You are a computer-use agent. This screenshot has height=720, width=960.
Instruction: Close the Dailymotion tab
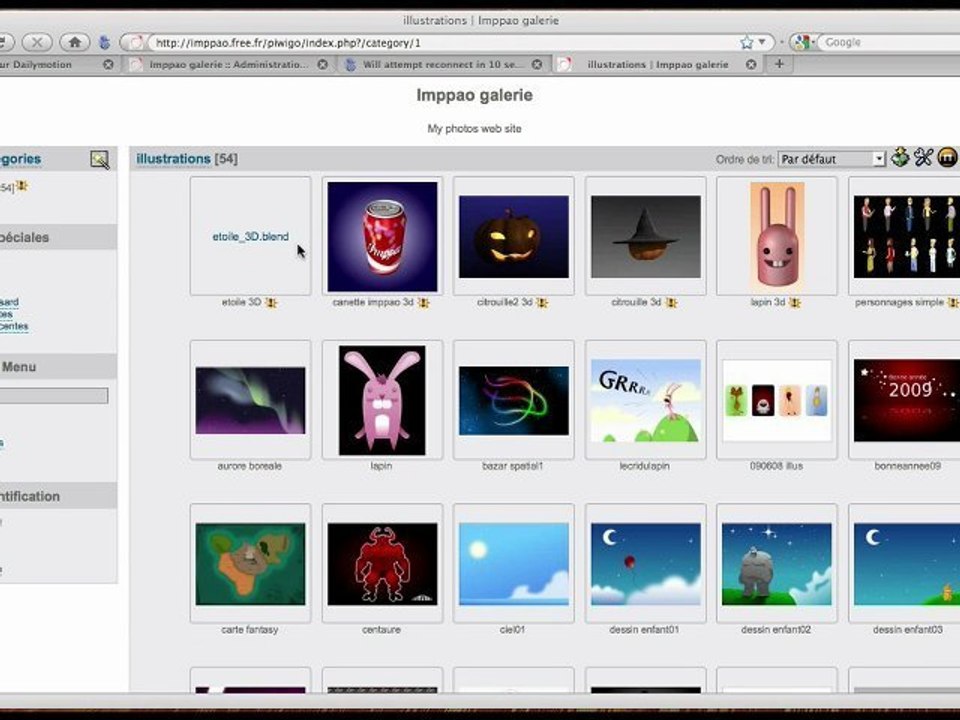[108, 64]
